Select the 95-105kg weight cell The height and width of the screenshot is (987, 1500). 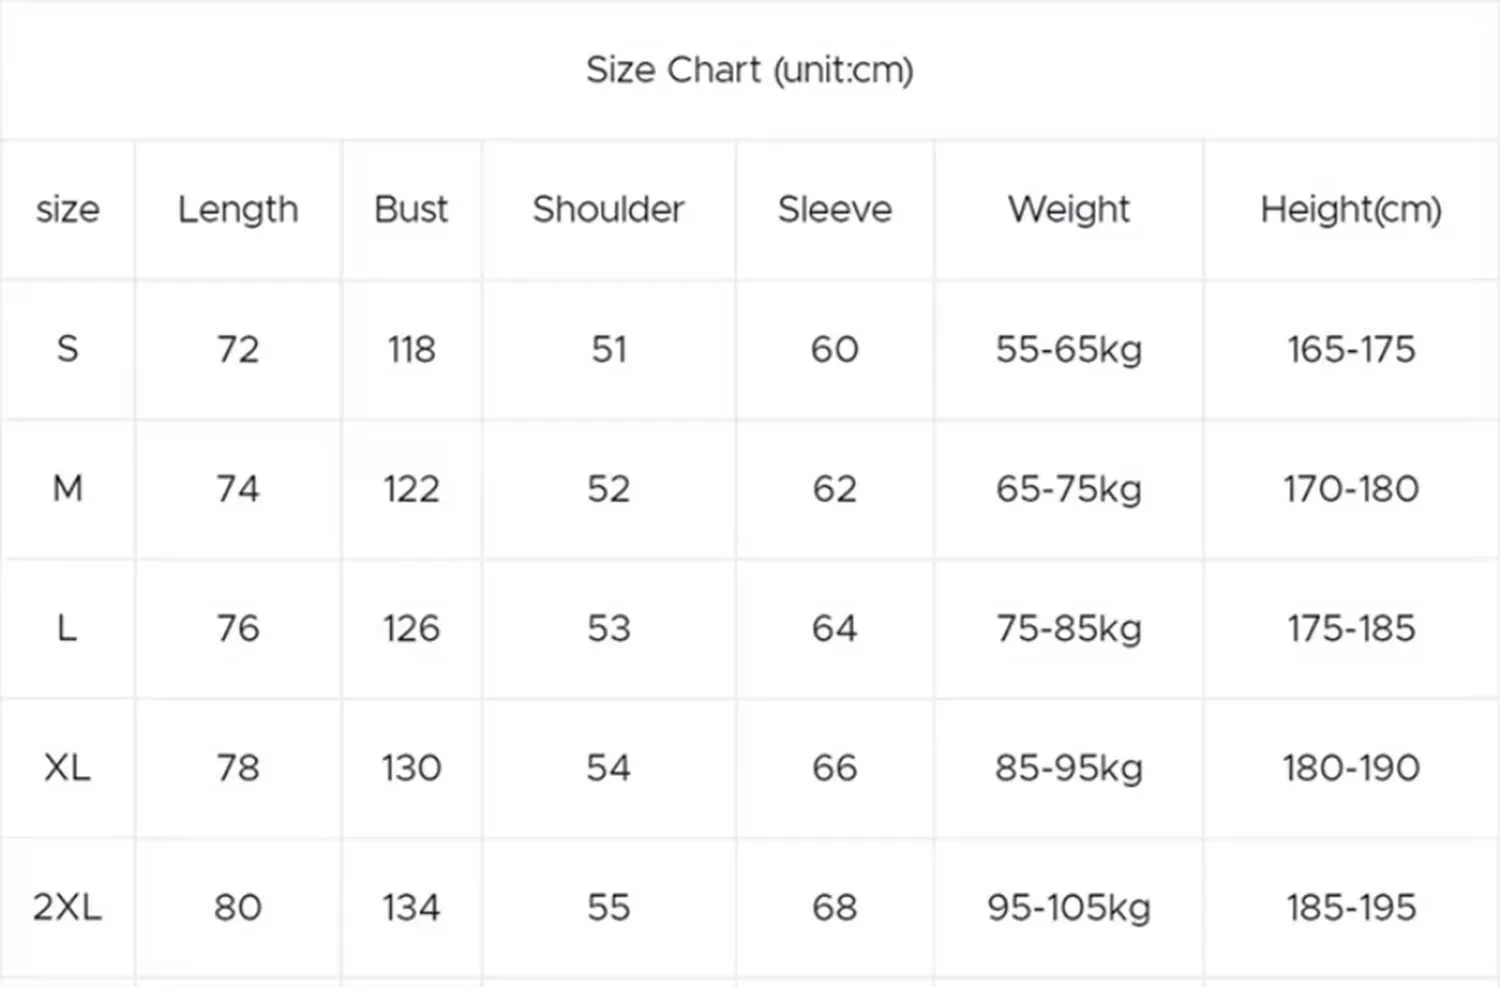point(1068,907)
